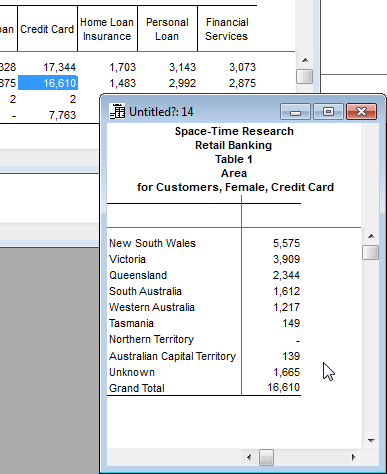Select the Credit Card column header
The width and height of the screenshot is (387, 474).
pos(47,29)
